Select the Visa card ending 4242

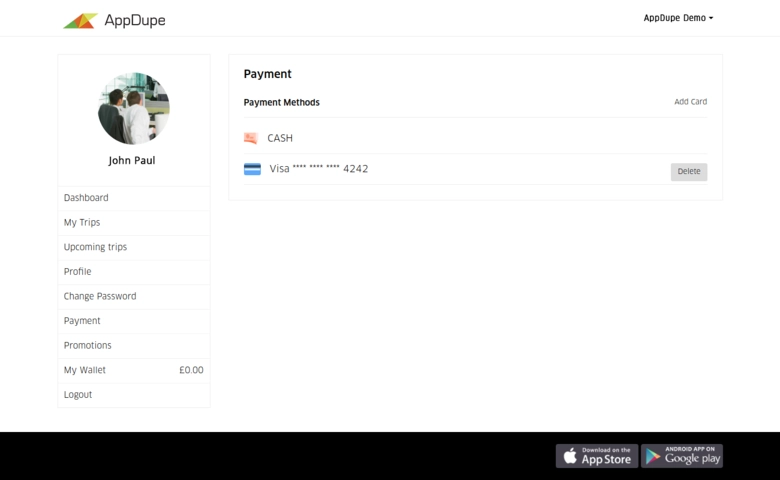[x=319, y=169]
